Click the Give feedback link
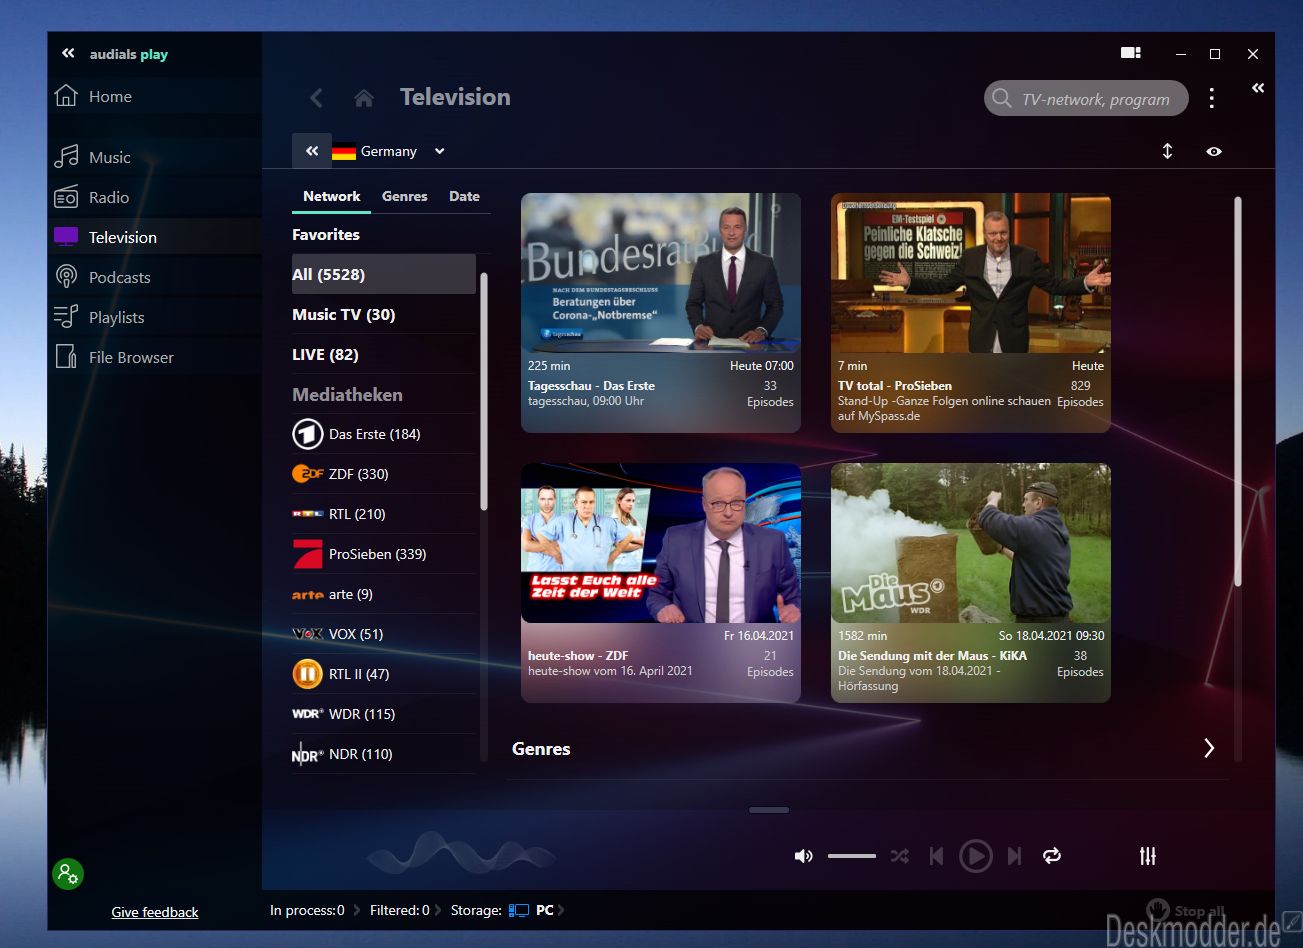1303x948 pixels. 155,912
